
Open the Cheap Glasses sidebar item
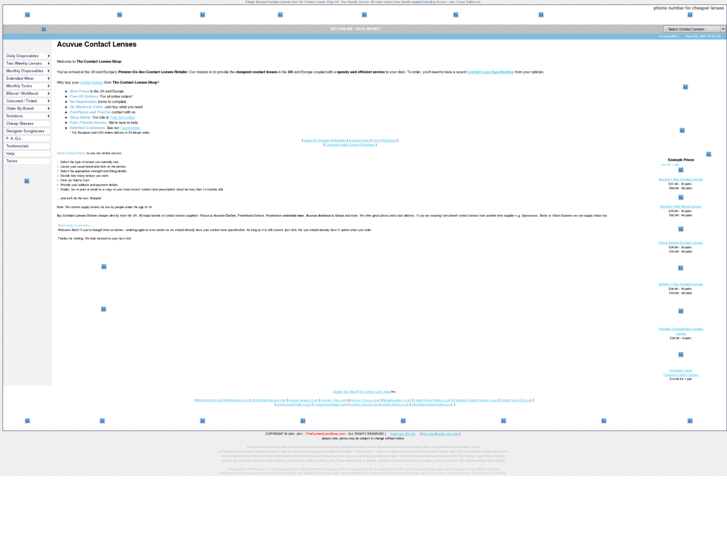[27, 123]
